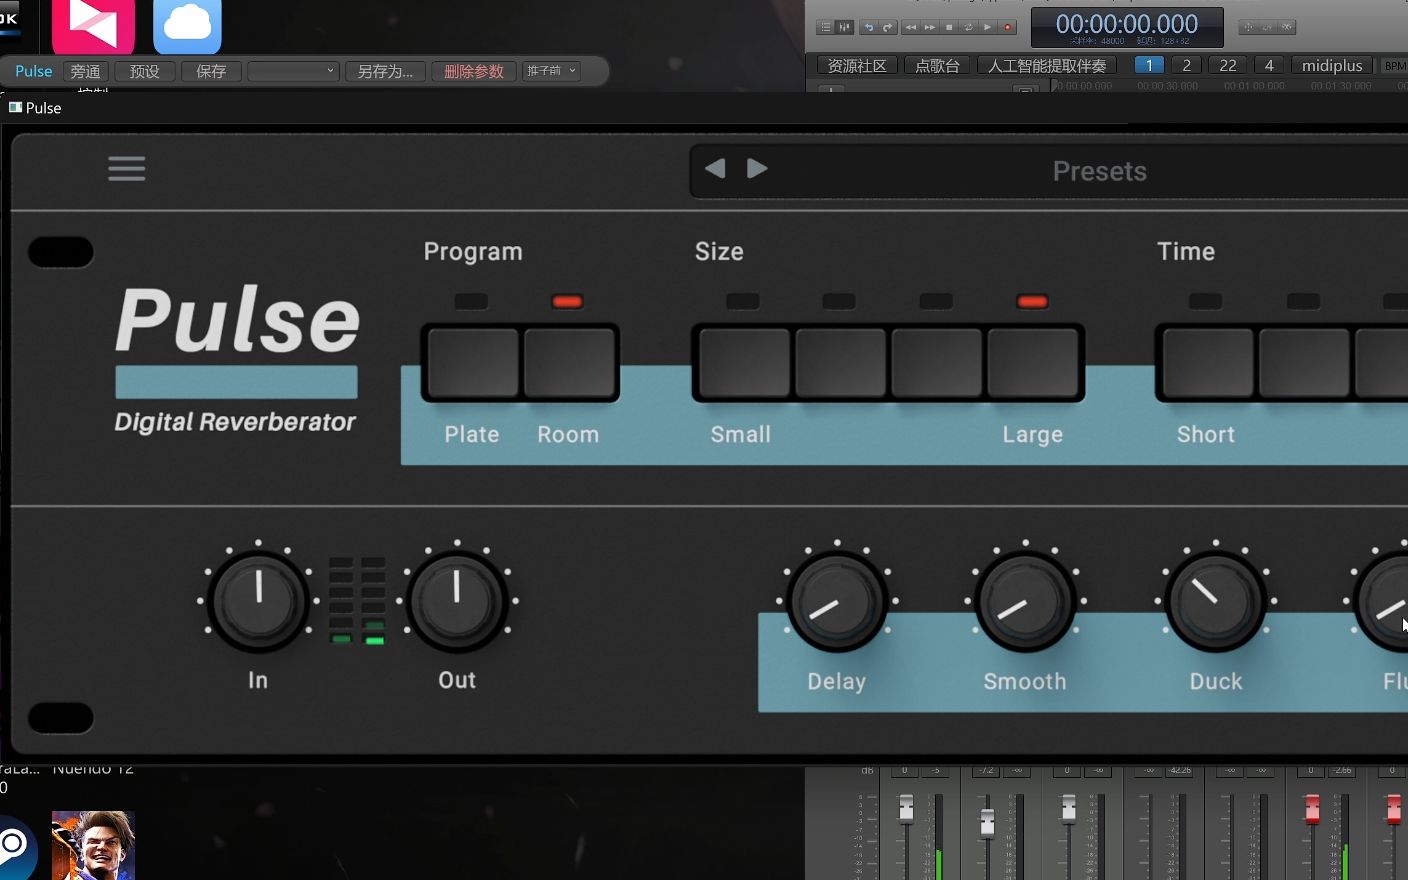Switch to the mixer view icon
This screenshot has width=1408, height=880.
point(844,27)
